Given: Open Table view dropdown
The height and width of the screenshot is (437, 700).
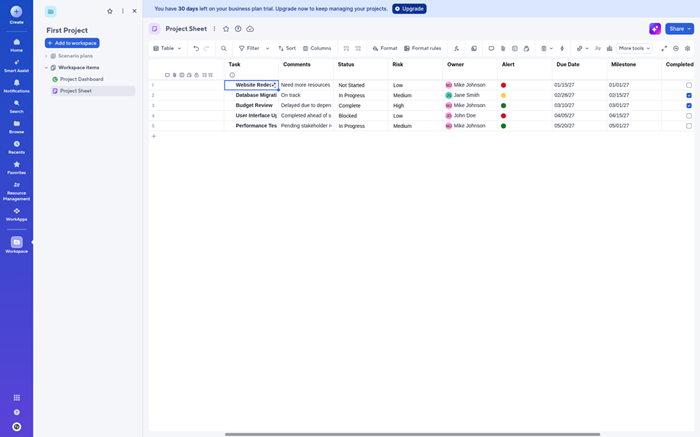Looking at the screenshot, I should (167, 48).
